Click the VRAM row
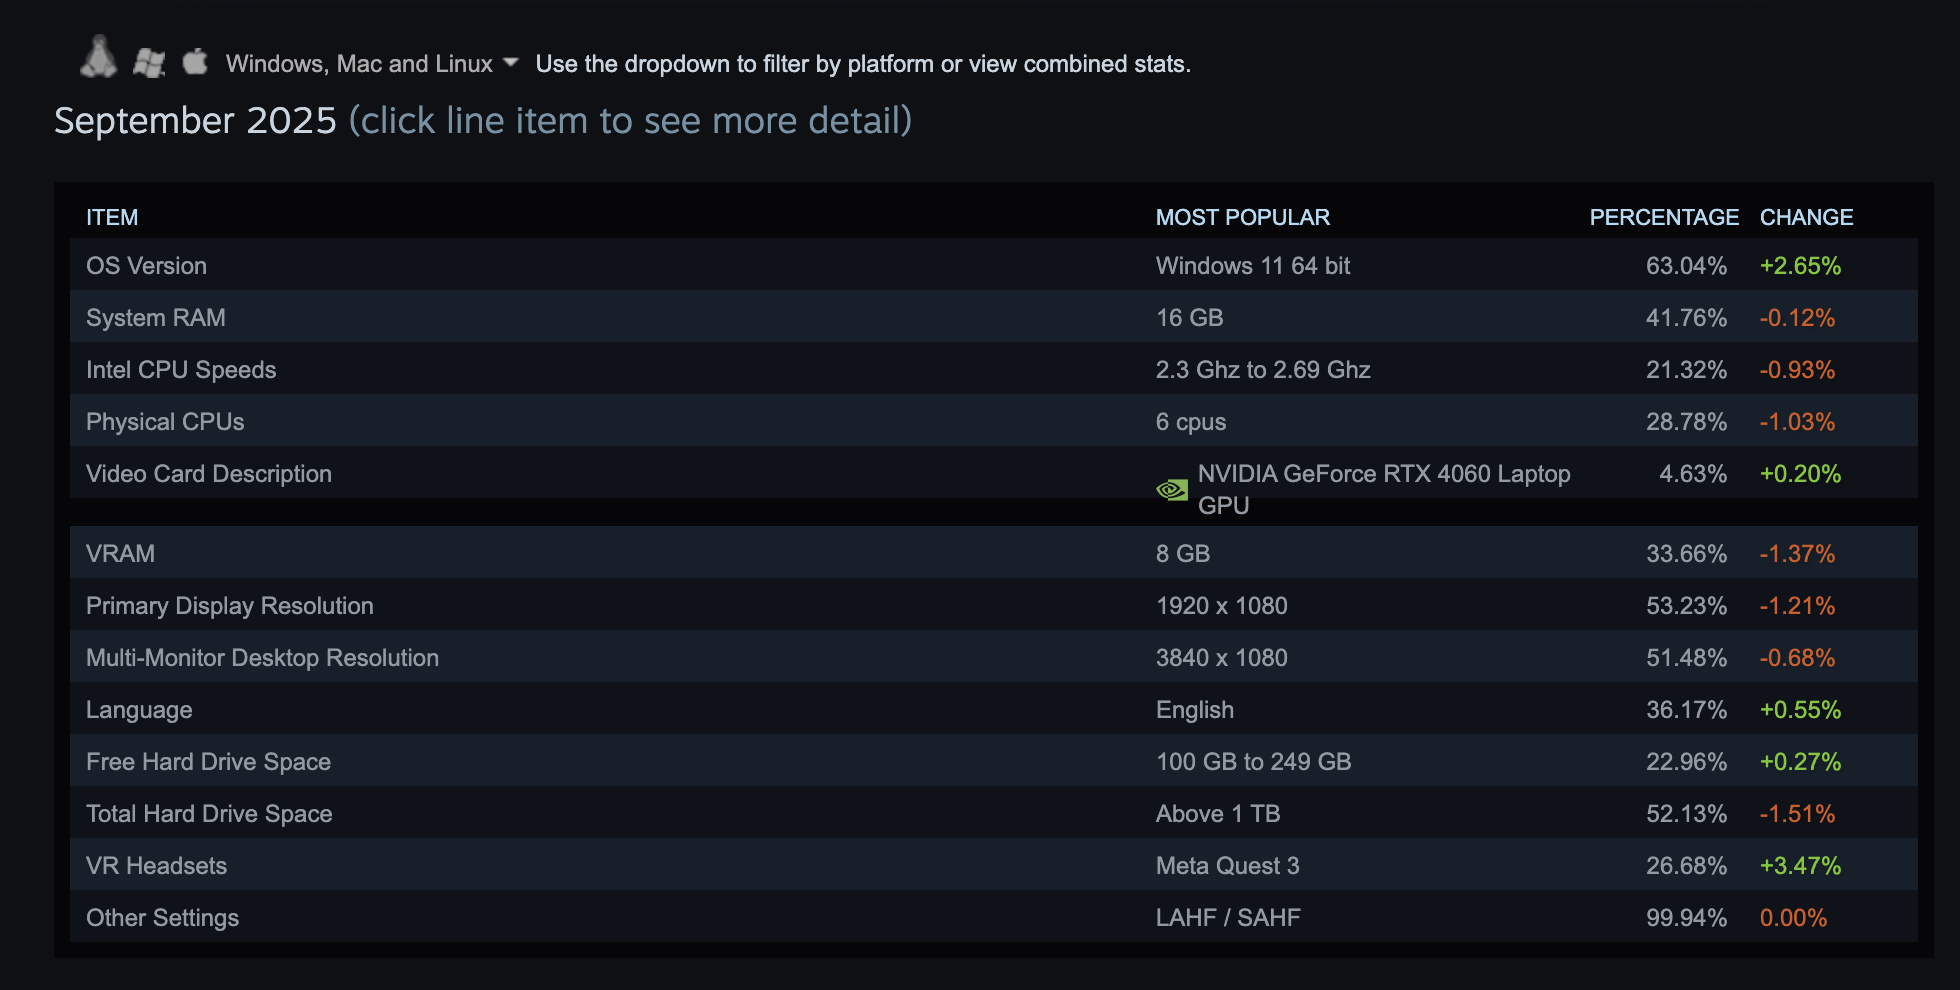Viewport: 1960px width, 990px height. [120, 554]
